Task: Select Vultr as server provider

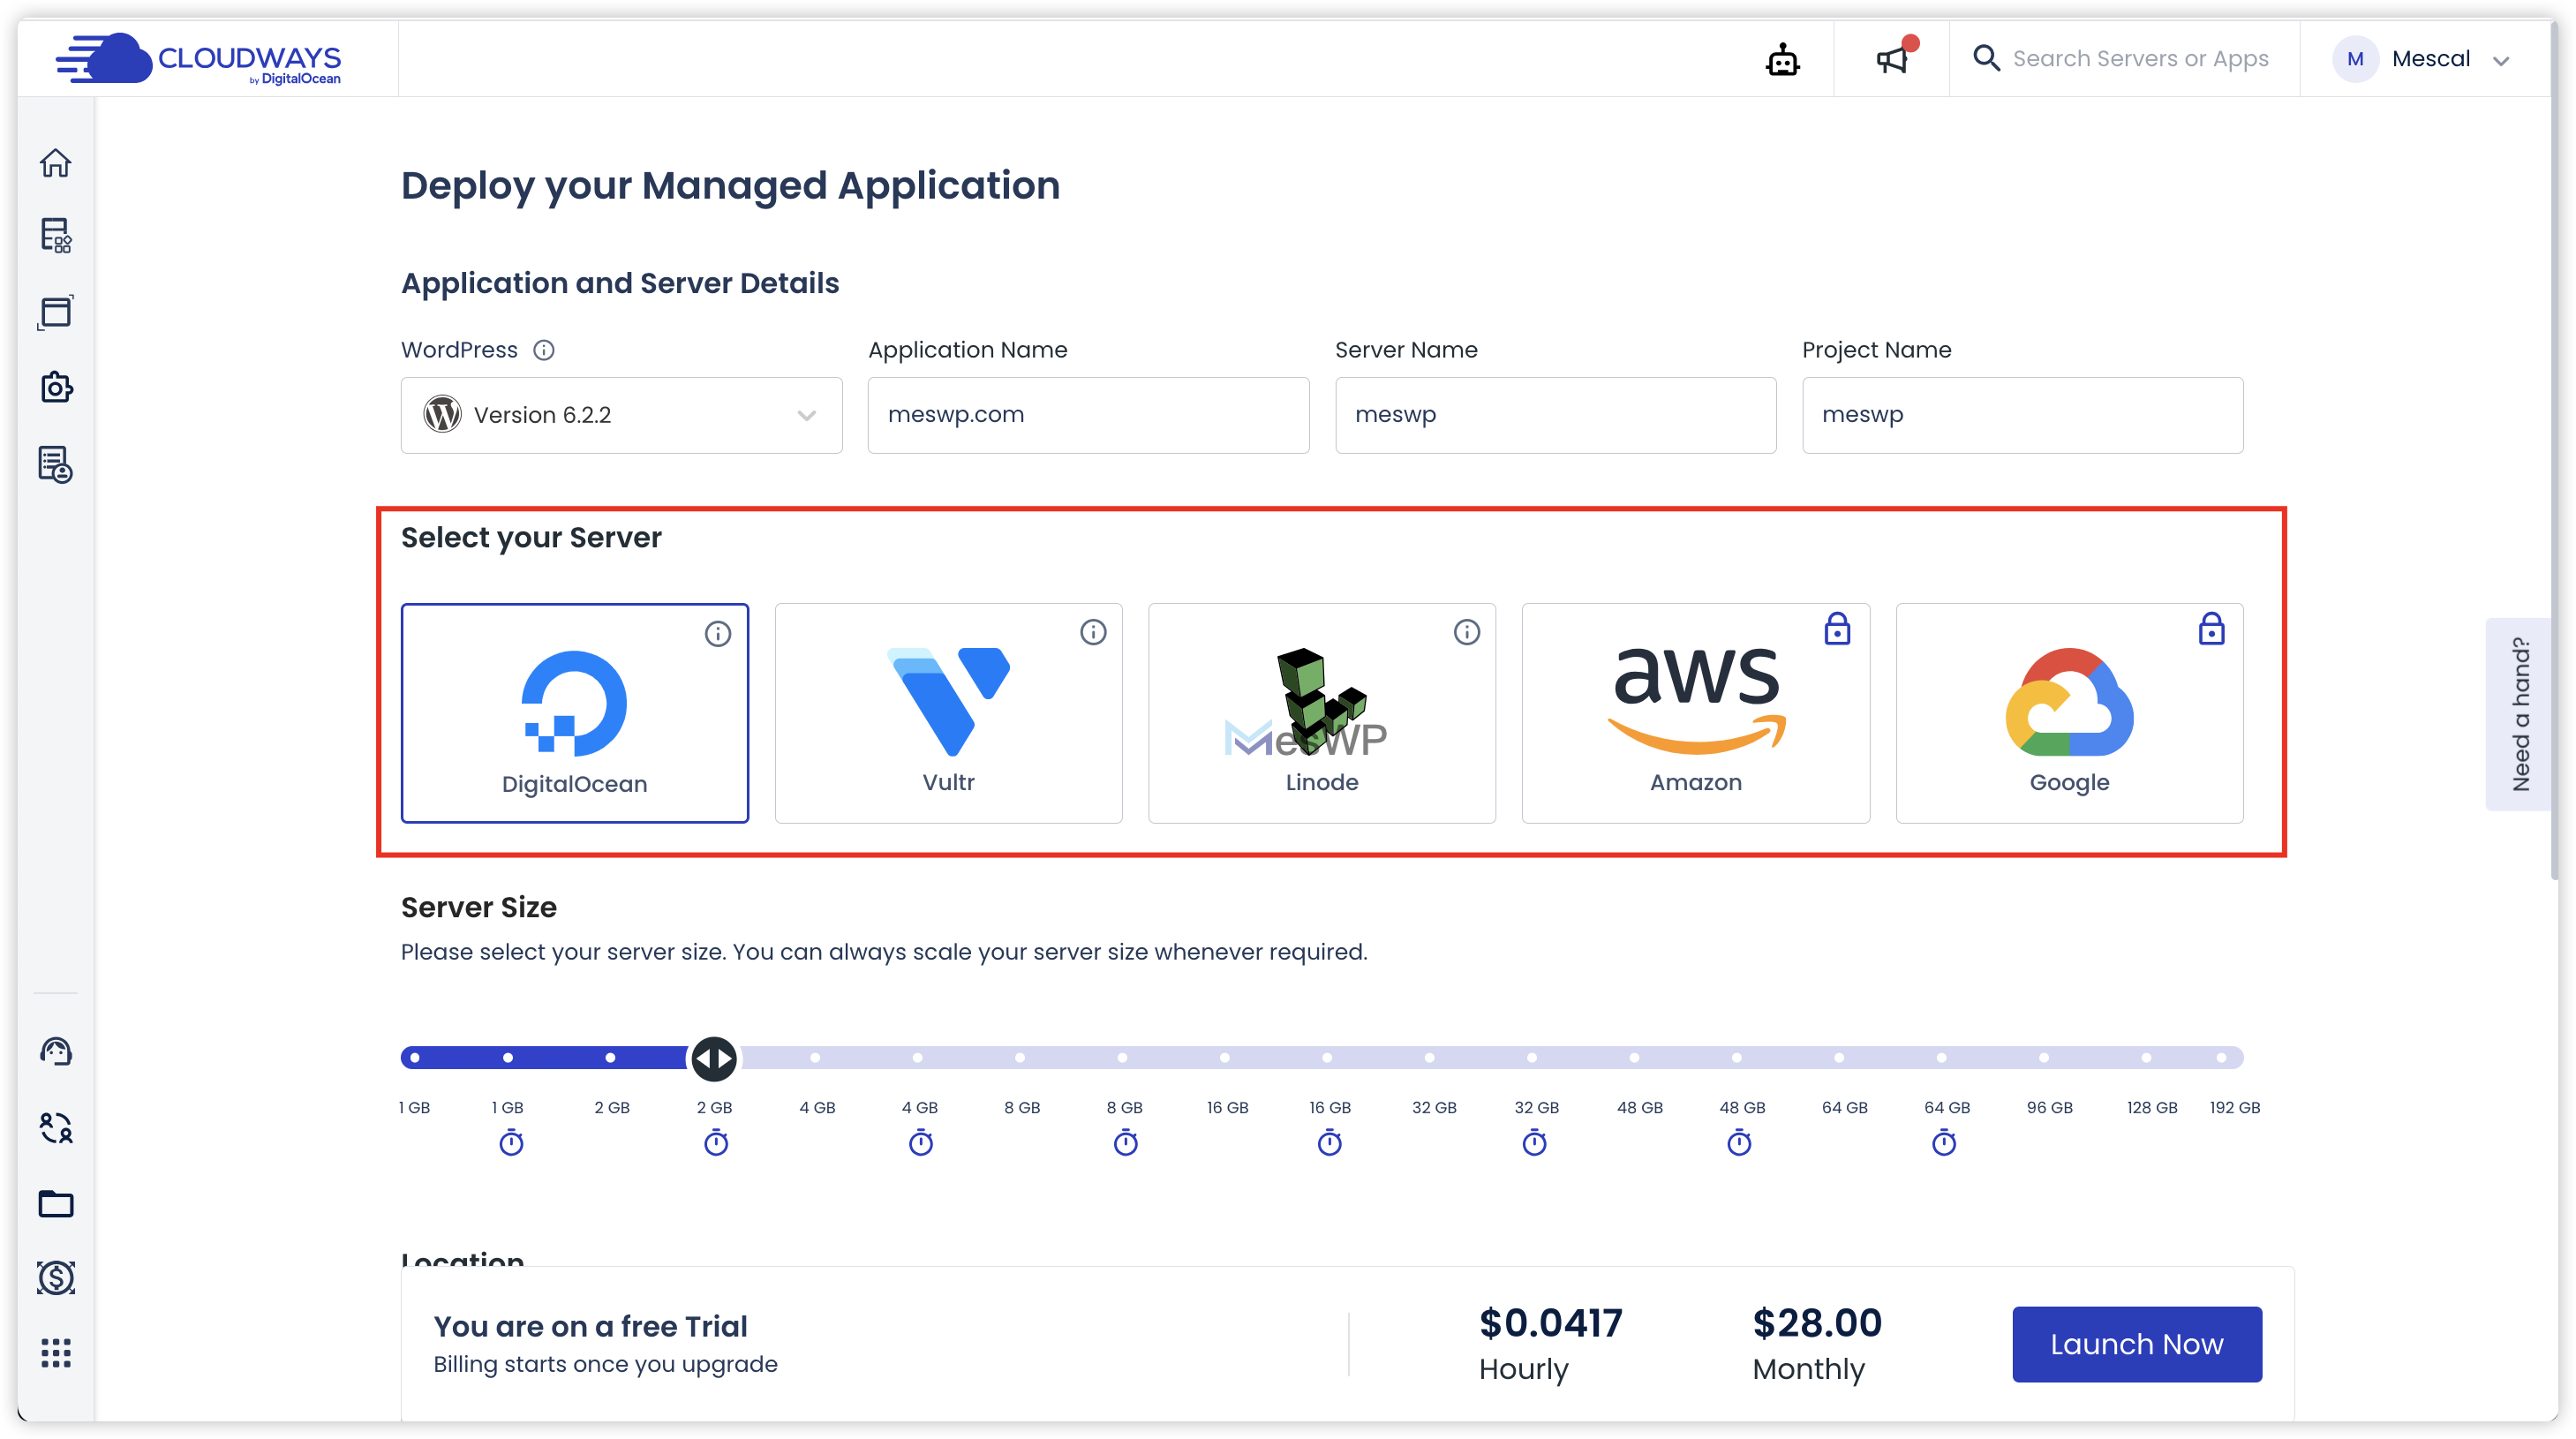Action: click(x=948, y=713)
